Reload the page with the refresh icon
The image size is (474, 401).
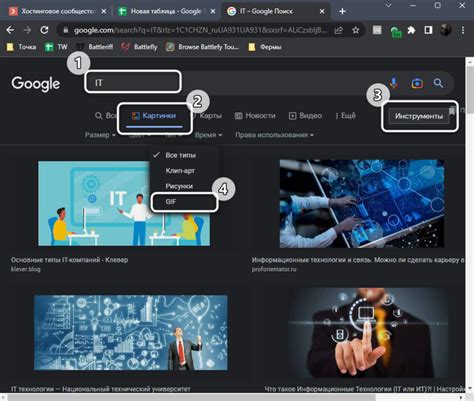44,30
